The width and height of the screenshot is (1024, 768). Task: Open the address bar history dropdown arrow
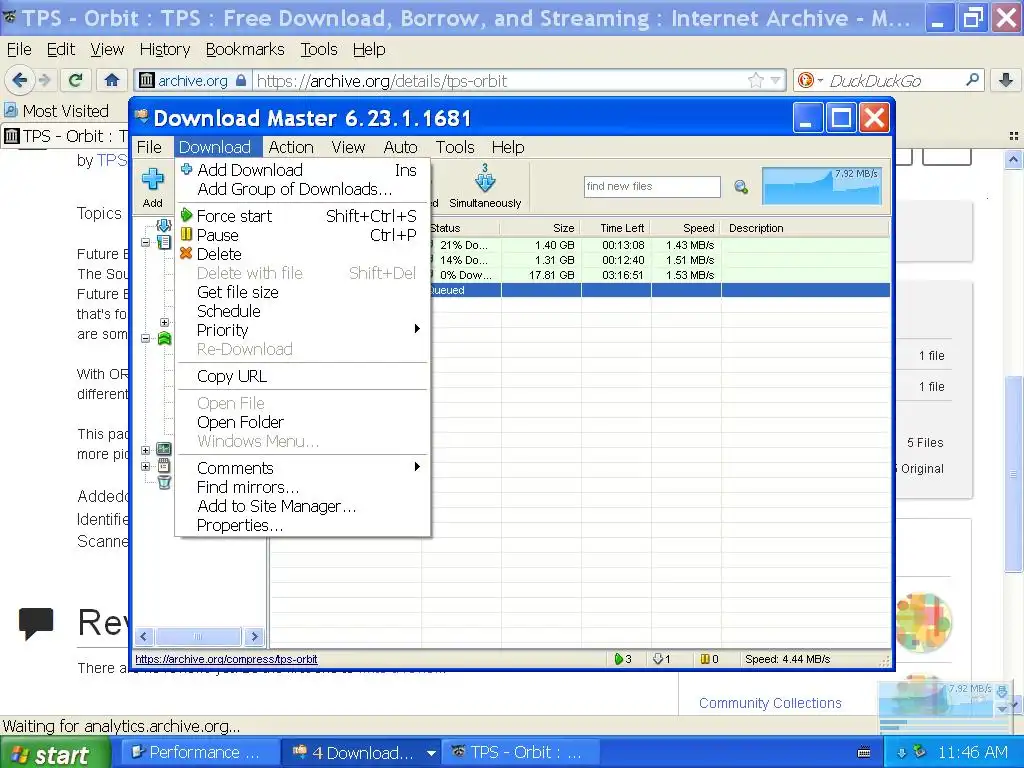click(x=775, y=80)
